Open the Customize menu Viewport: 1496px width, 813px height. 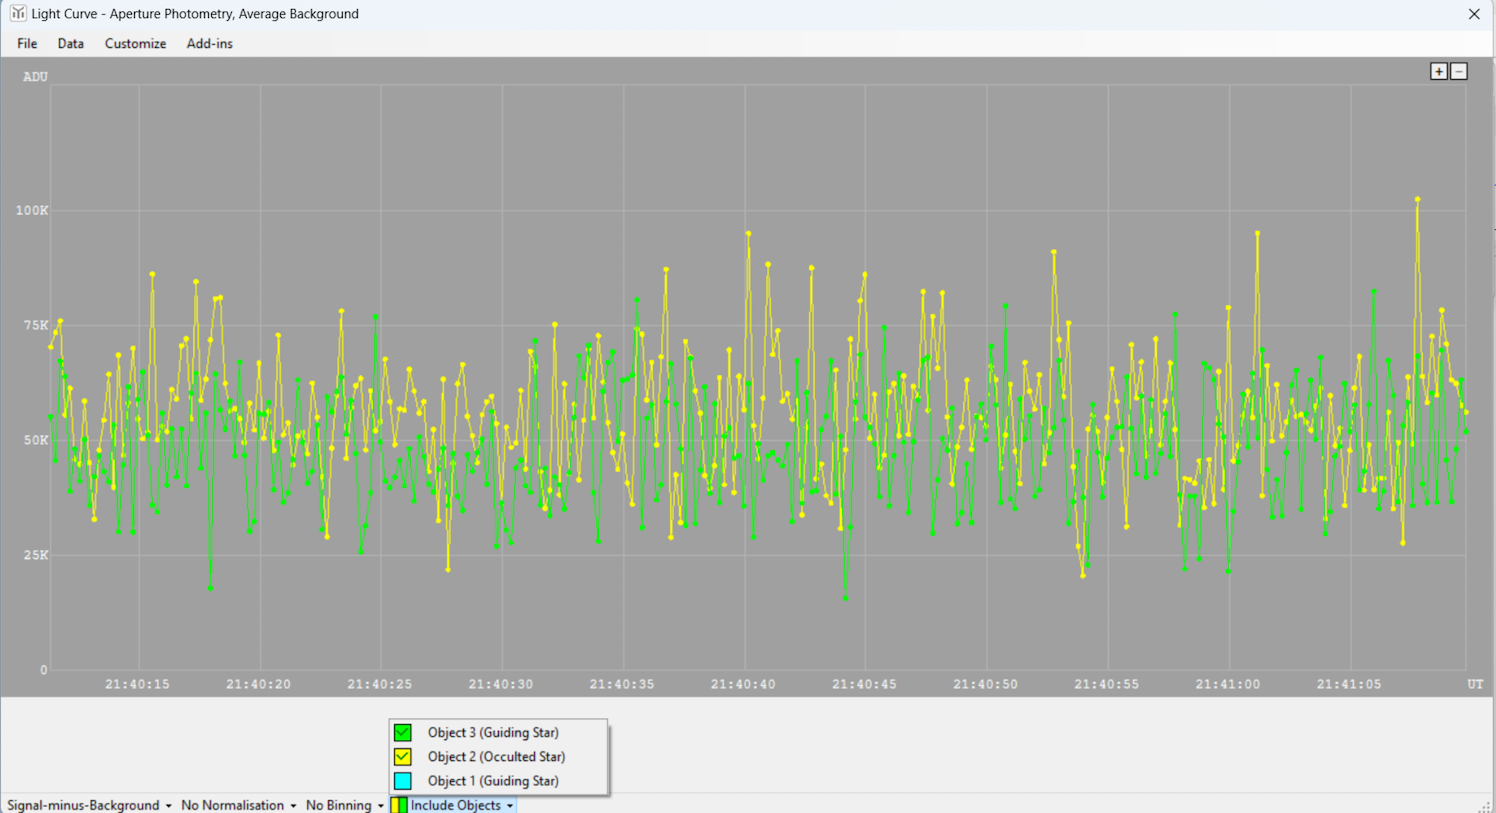[135, 43]
